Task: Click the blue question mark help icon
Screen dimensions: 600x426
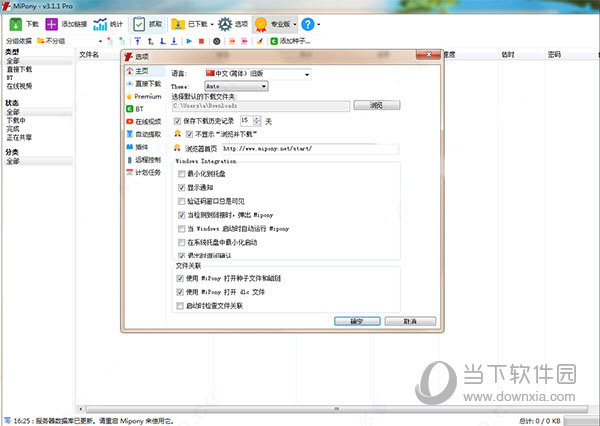Action: point(308,24)
